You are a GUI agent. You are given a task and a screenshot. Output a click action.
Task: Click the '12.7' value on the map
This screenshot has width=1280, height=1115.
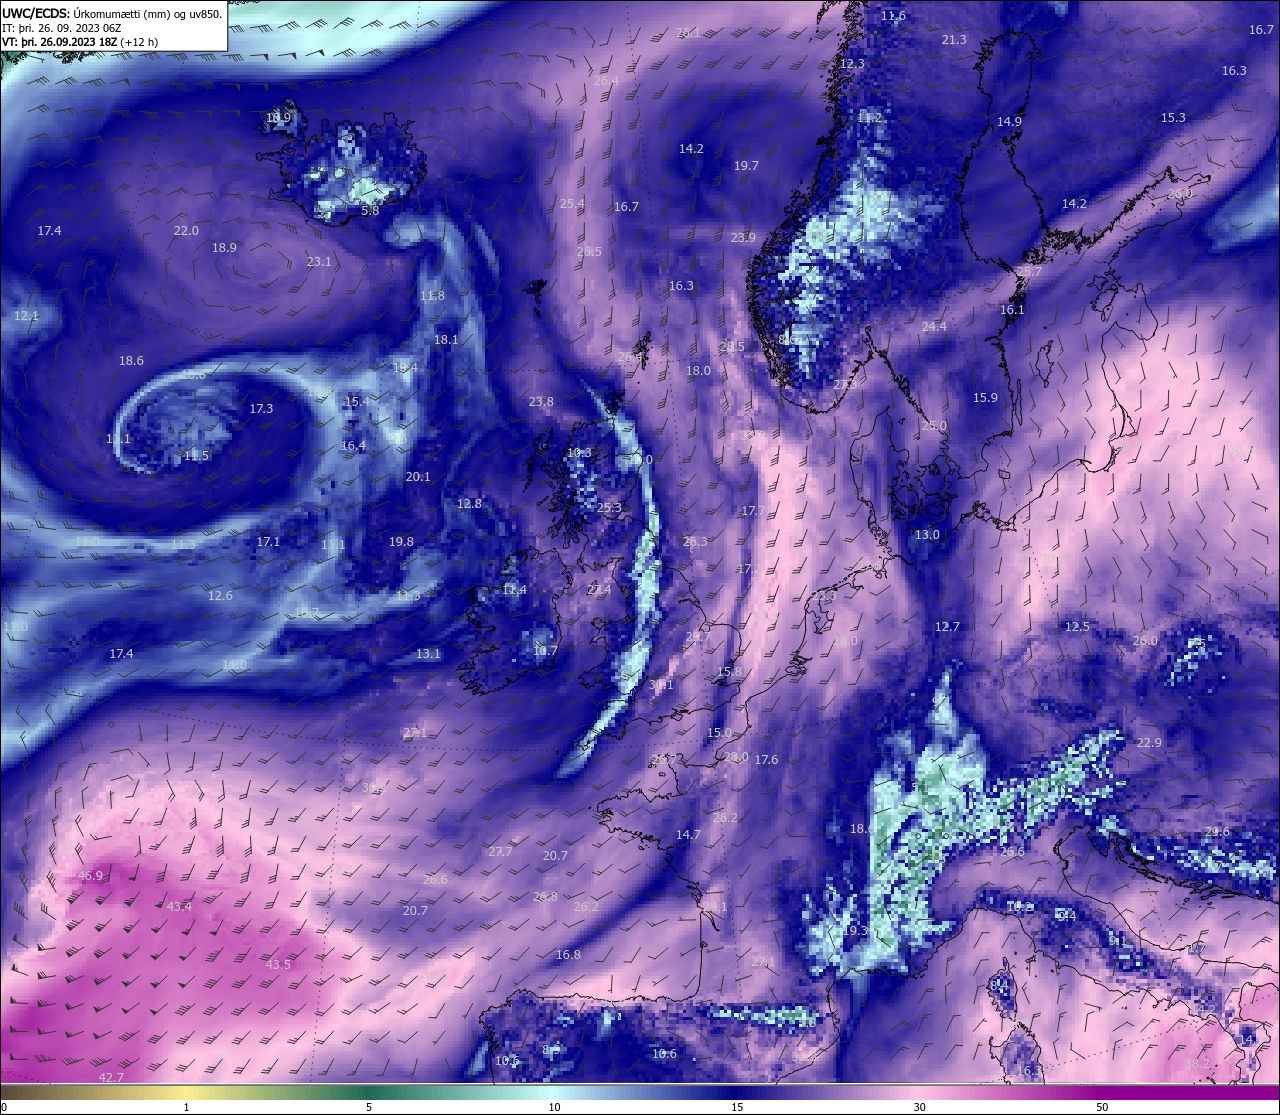(947, 627)
